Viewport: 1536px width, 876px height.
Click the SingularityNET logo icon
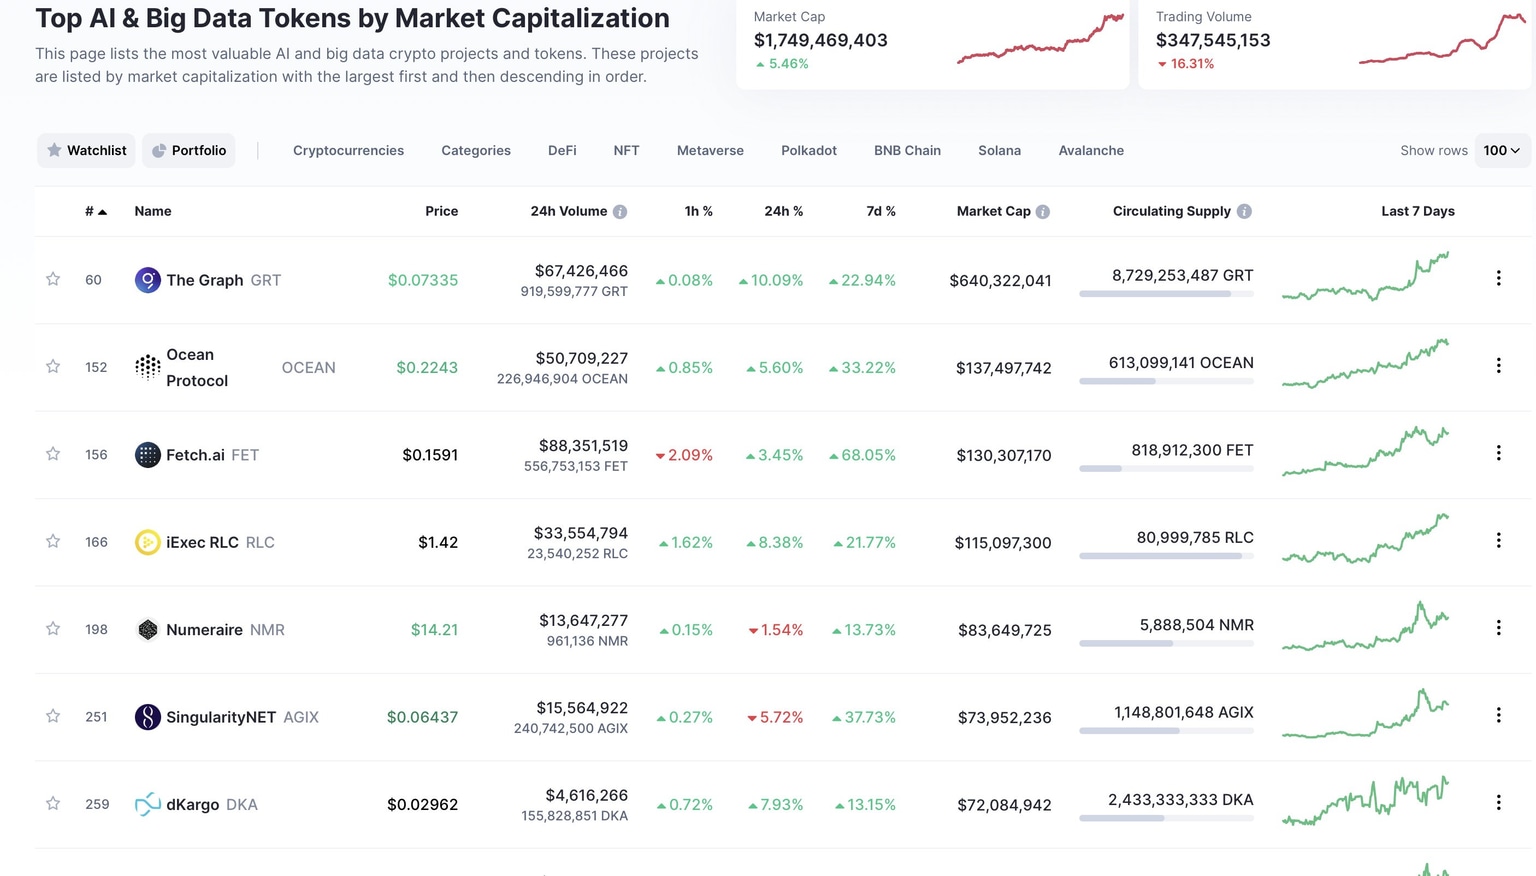pos(147,716)
